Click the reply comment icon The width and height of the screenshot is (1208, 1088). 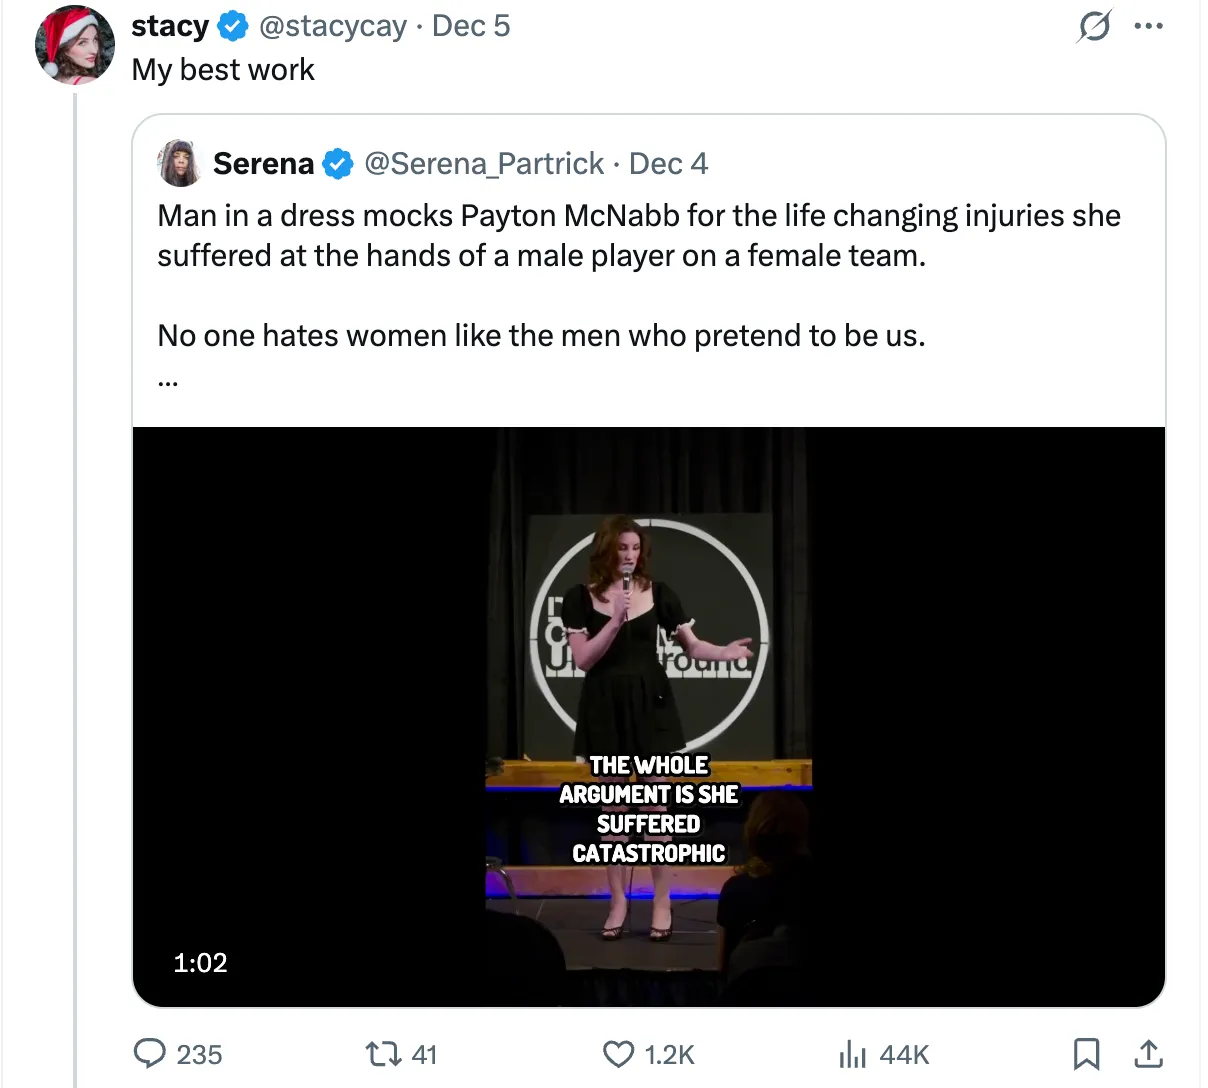point(150,1054)
